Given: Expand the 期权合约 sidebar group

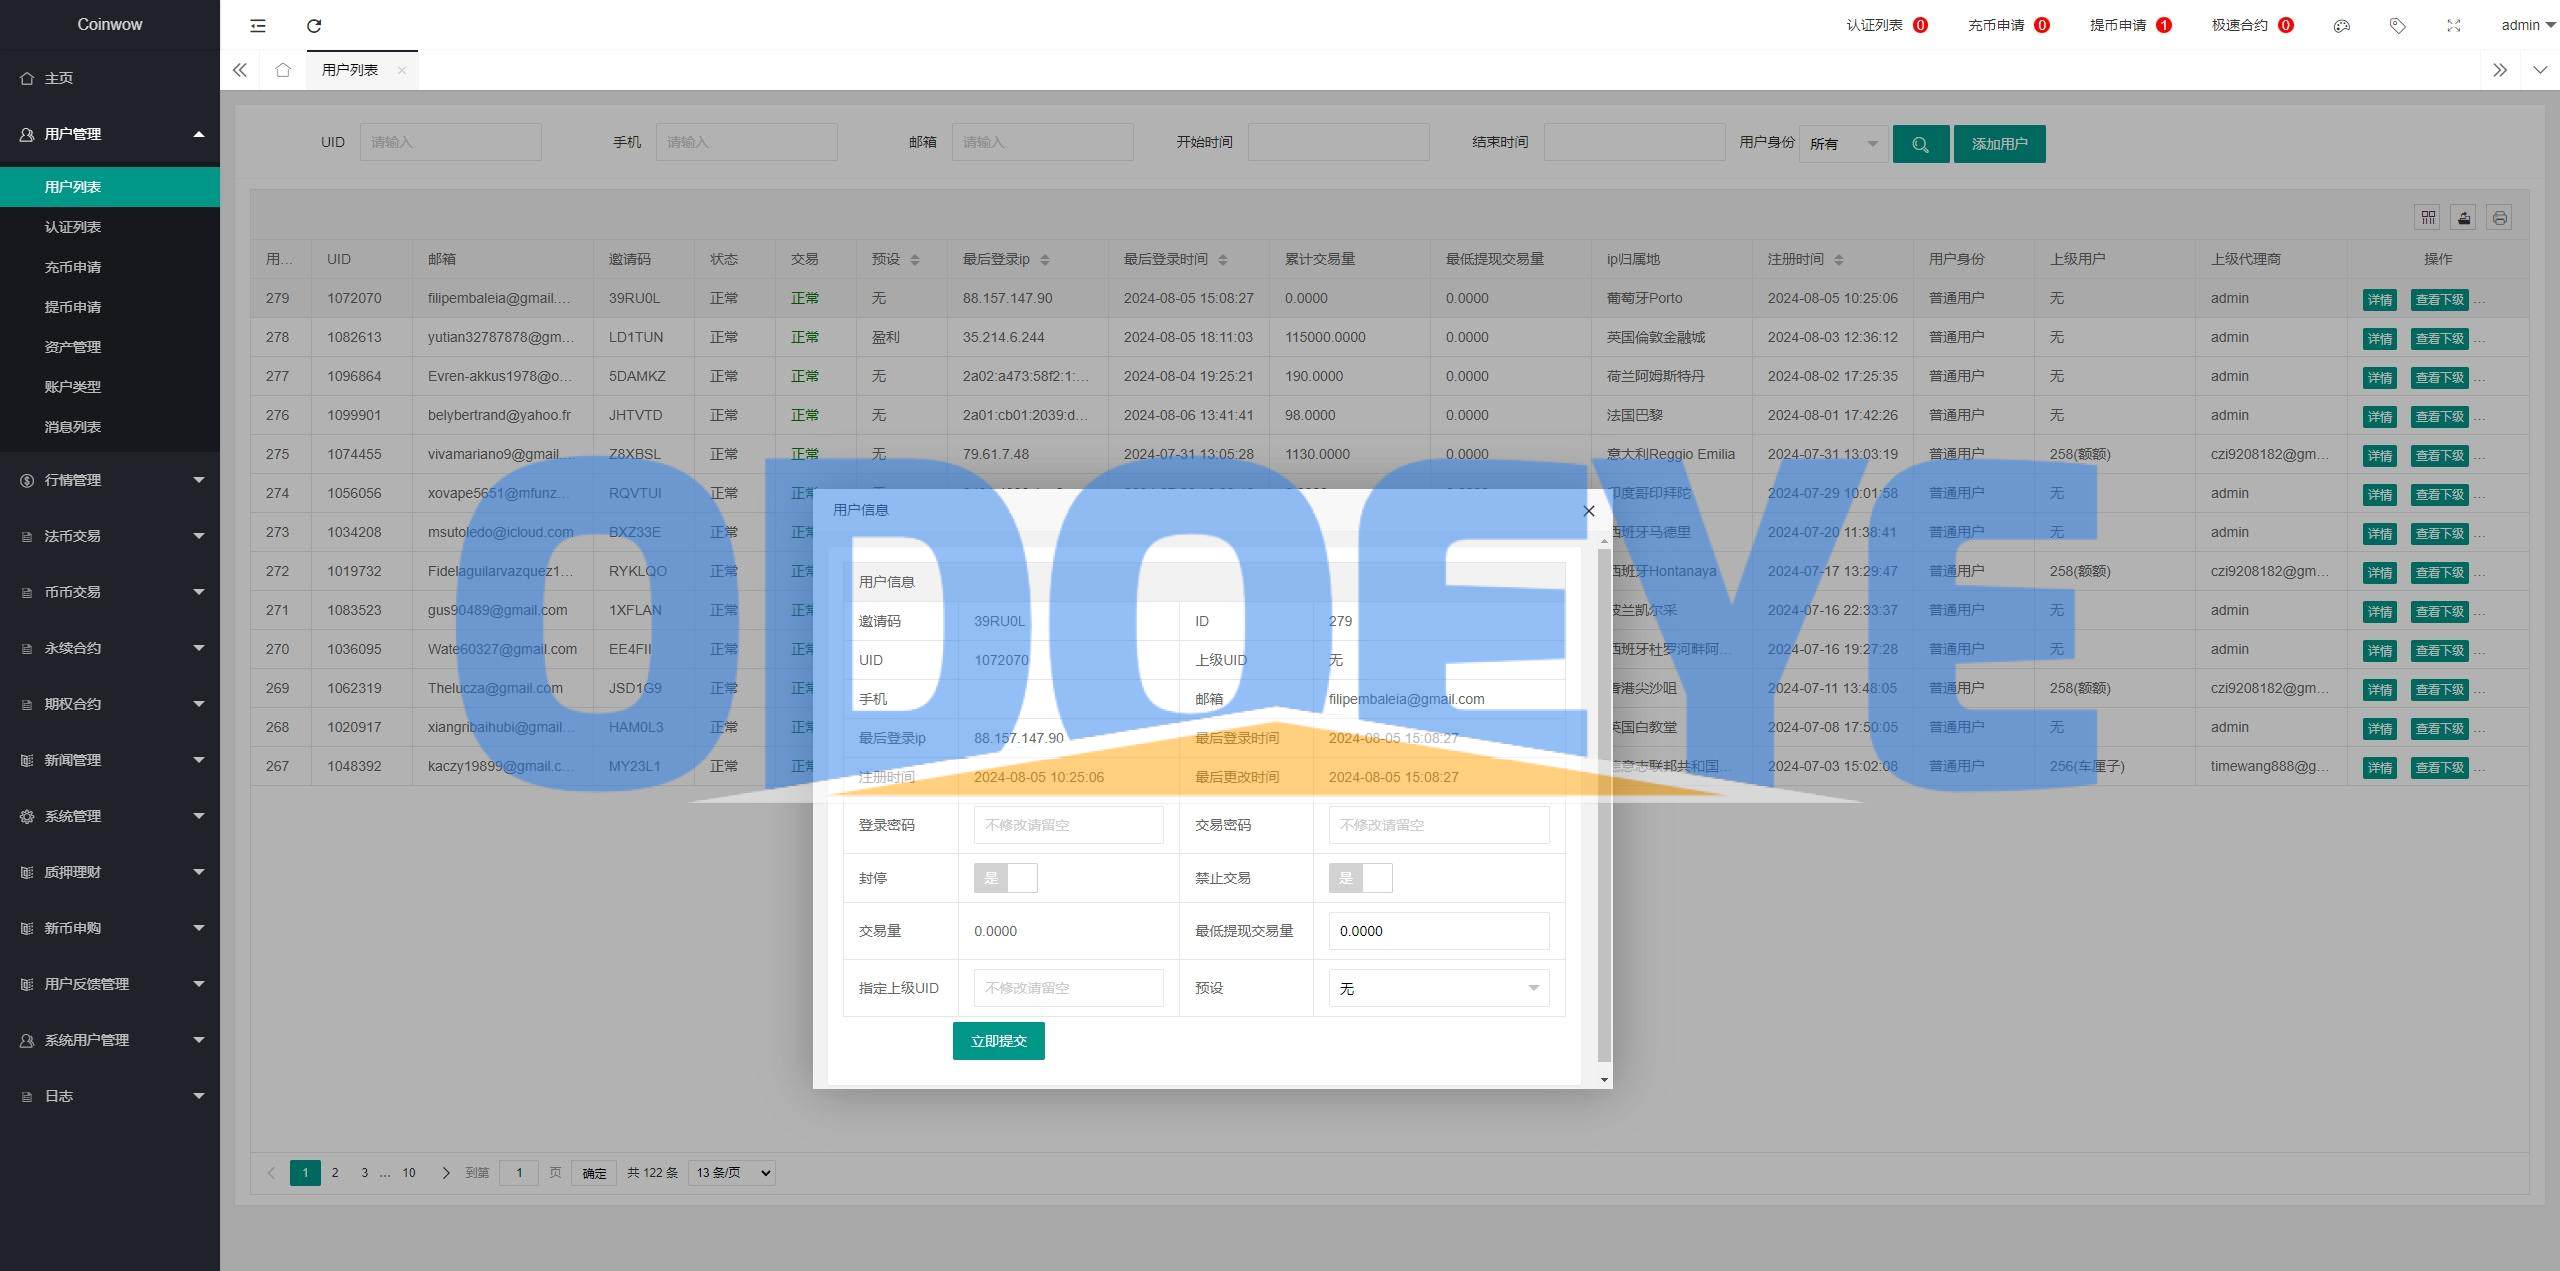Looking at the screenshot, I should coord(110,704).
